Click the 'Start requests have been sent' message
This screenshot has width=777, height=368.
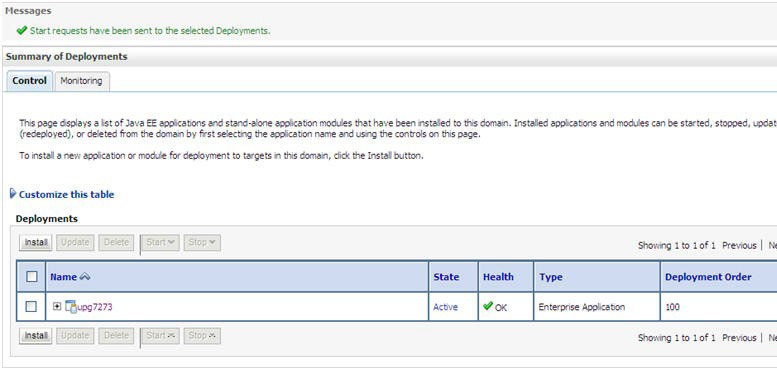[150, 31]
